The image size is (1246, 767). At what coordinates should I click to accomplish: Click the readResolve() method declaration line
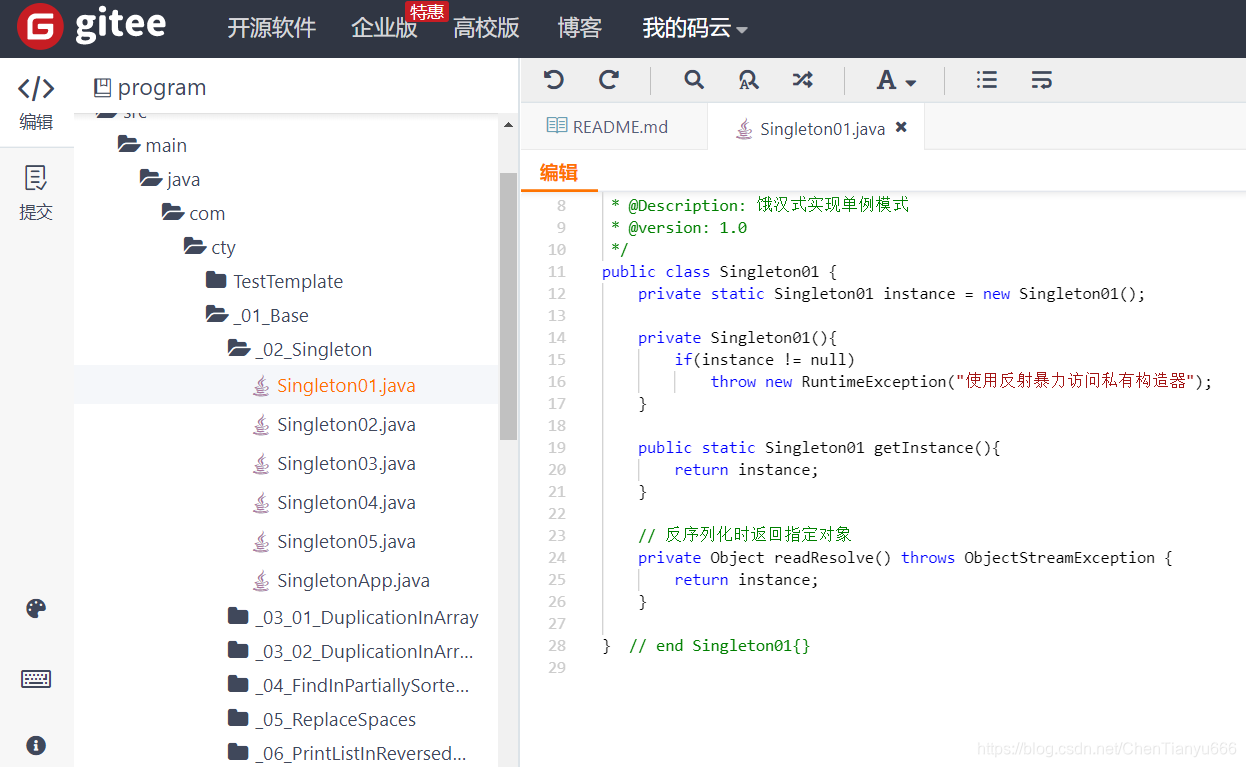click(x=905, y=558)
